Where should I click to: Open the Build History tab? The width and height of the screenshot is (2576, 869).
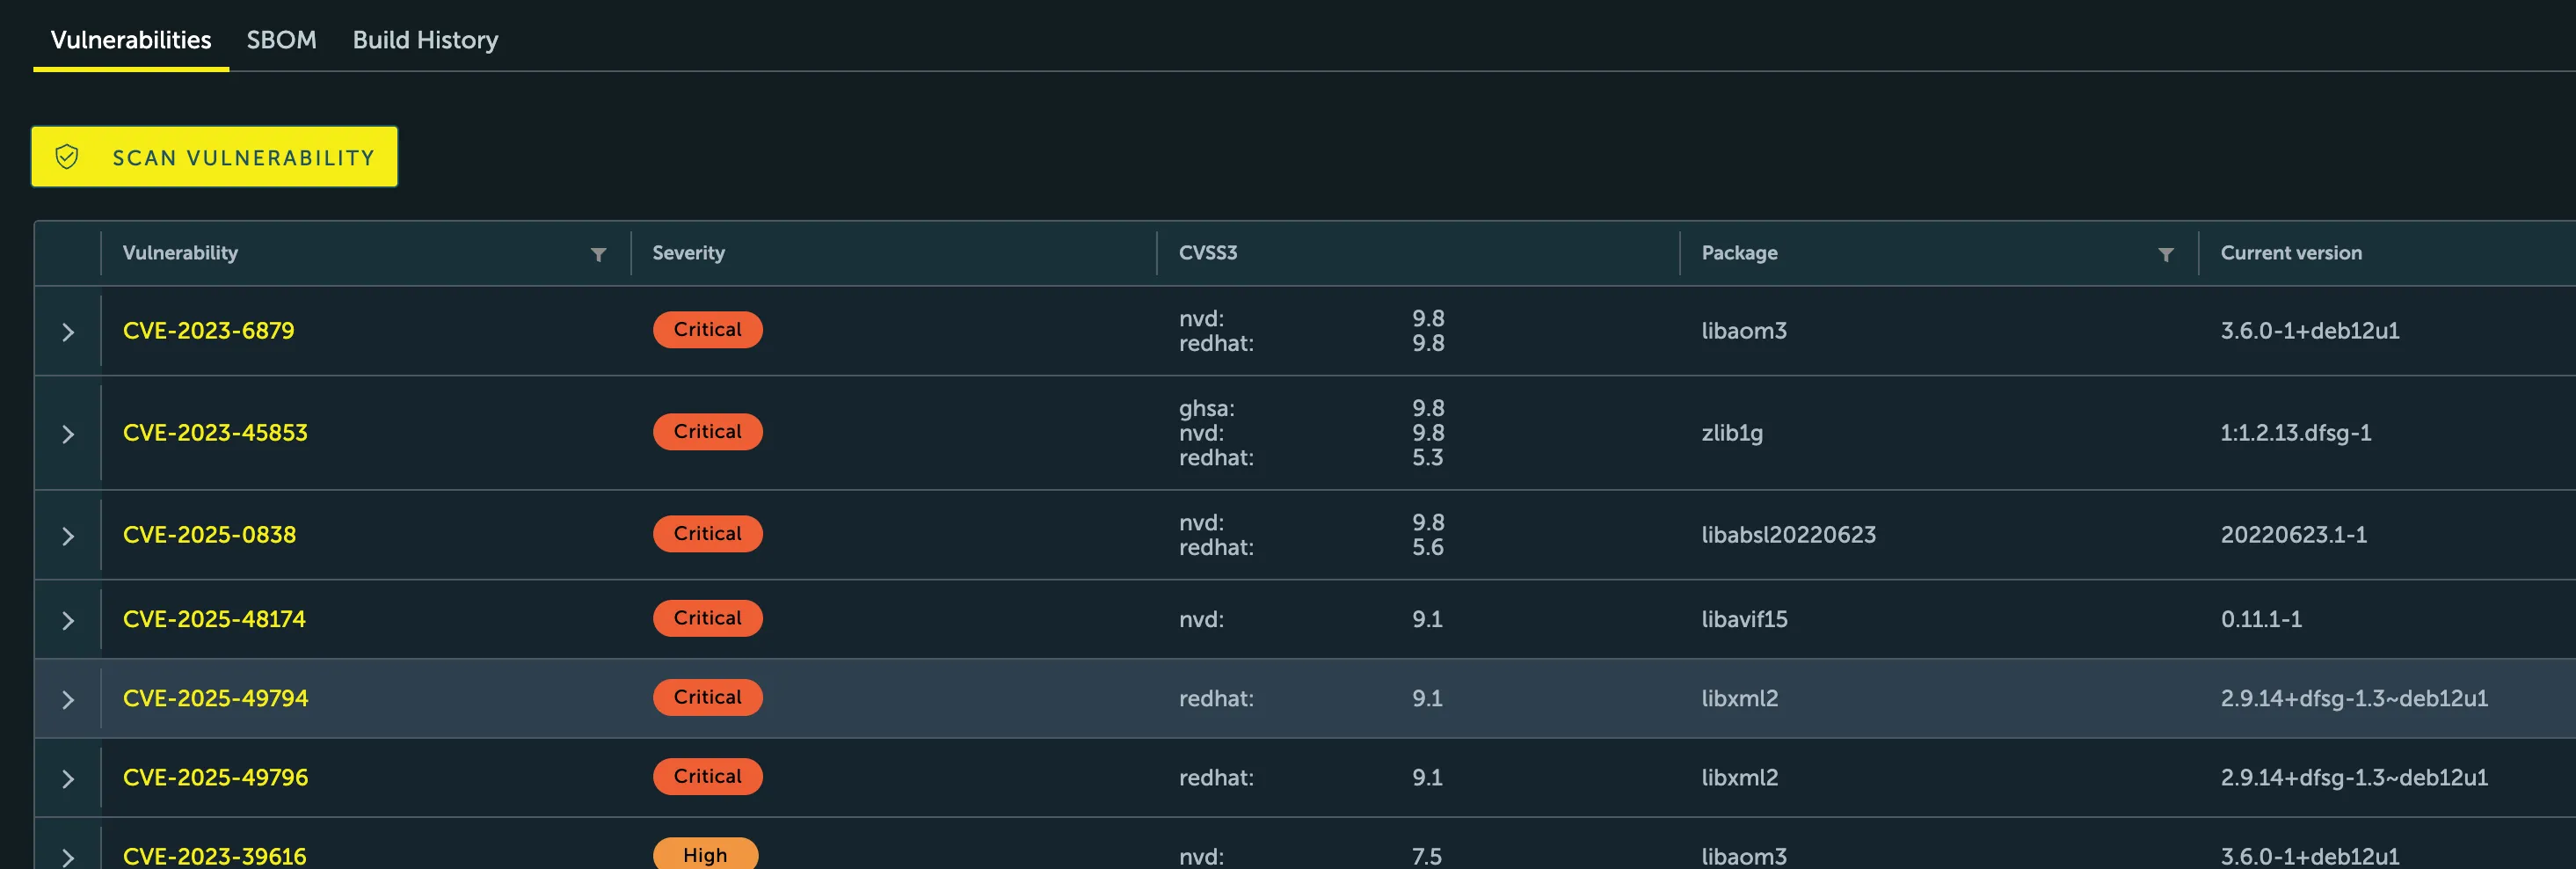pyautogui.click(x=425, y=40)
